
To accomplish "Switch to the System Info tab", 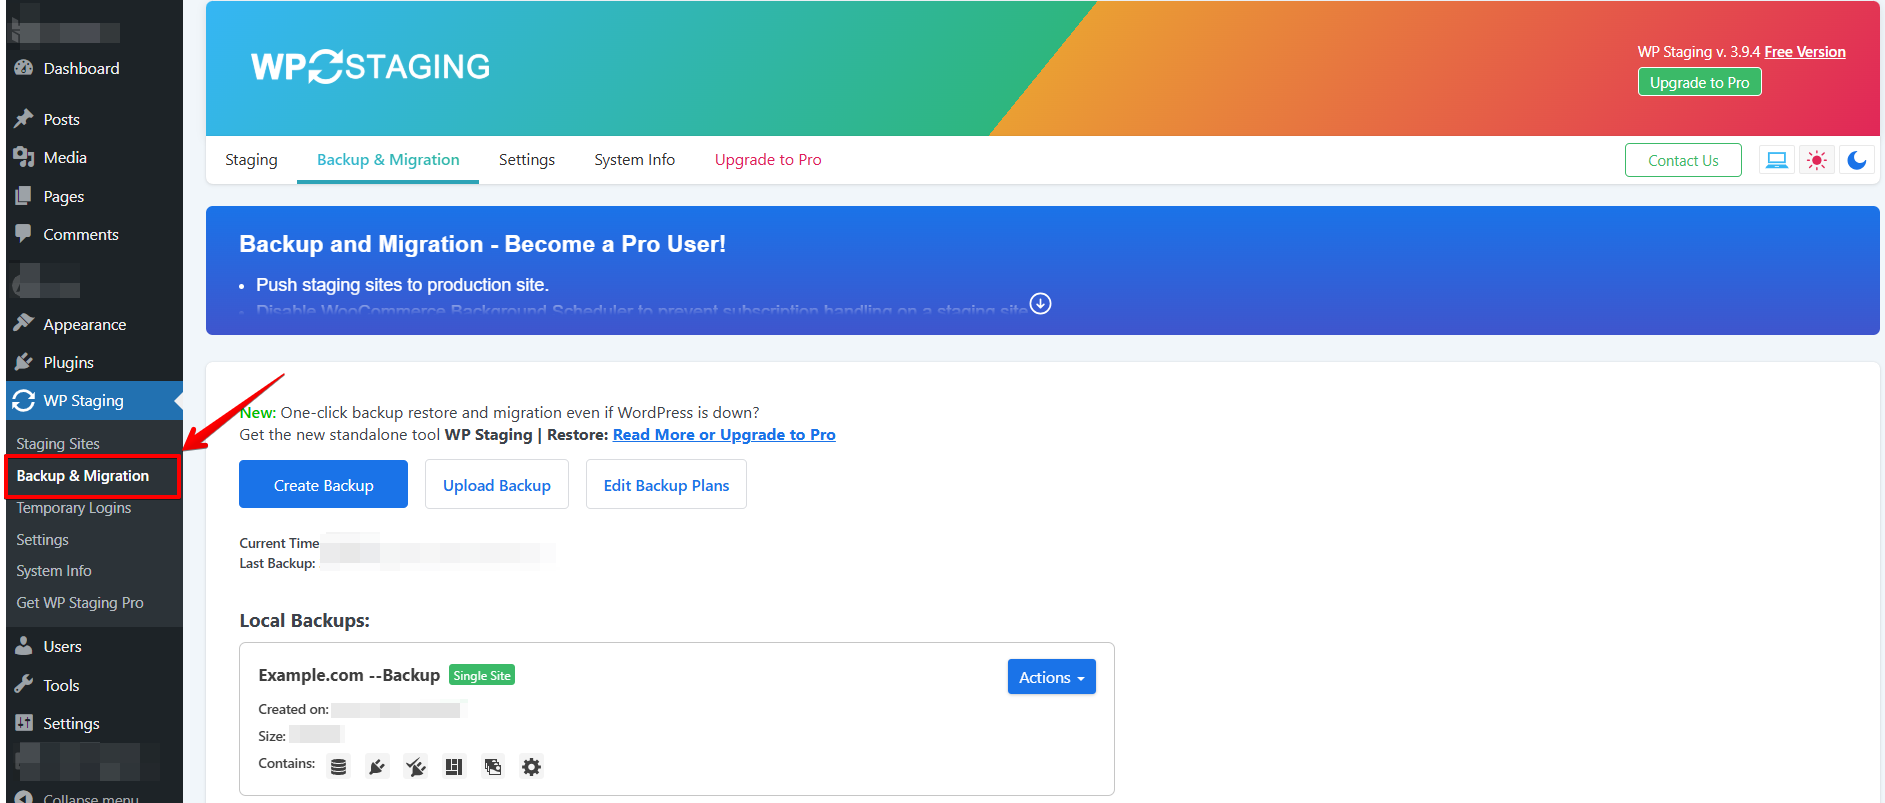I will pos(634,160).
